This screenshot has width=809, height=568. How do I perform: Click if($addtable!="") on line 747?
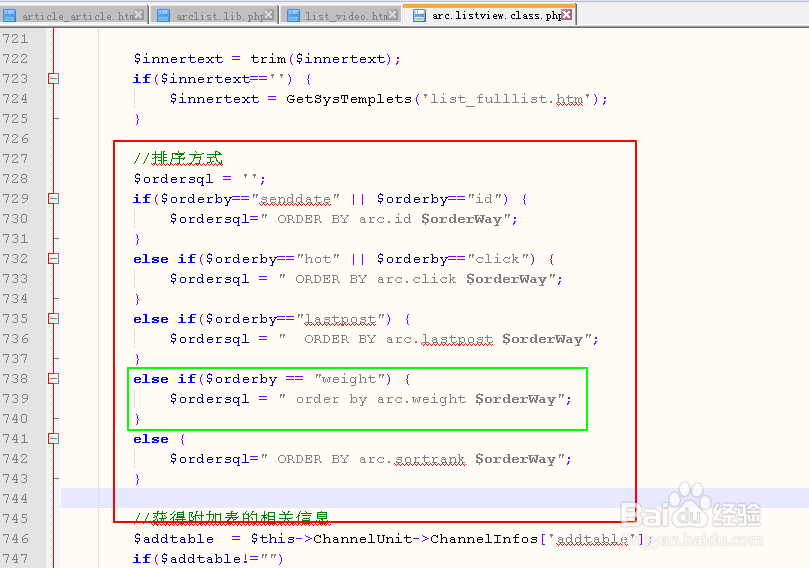point(208,559)
